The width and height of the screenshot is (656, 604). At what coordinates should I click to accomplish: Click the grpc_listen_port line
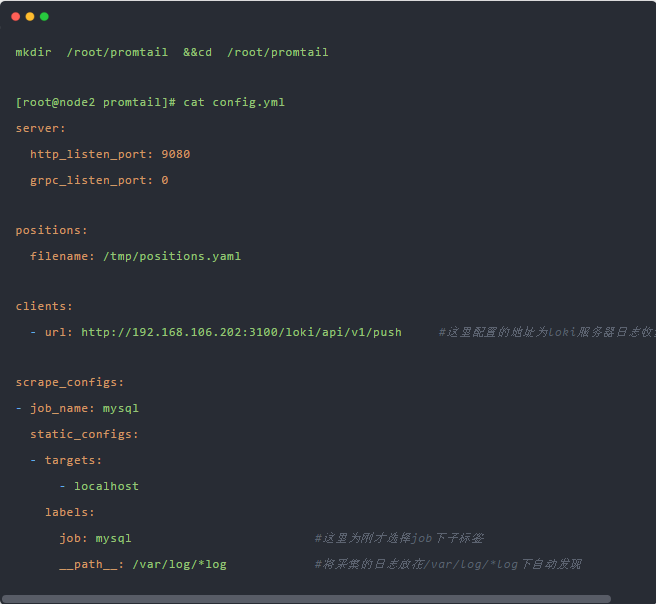tap(99, 180)
